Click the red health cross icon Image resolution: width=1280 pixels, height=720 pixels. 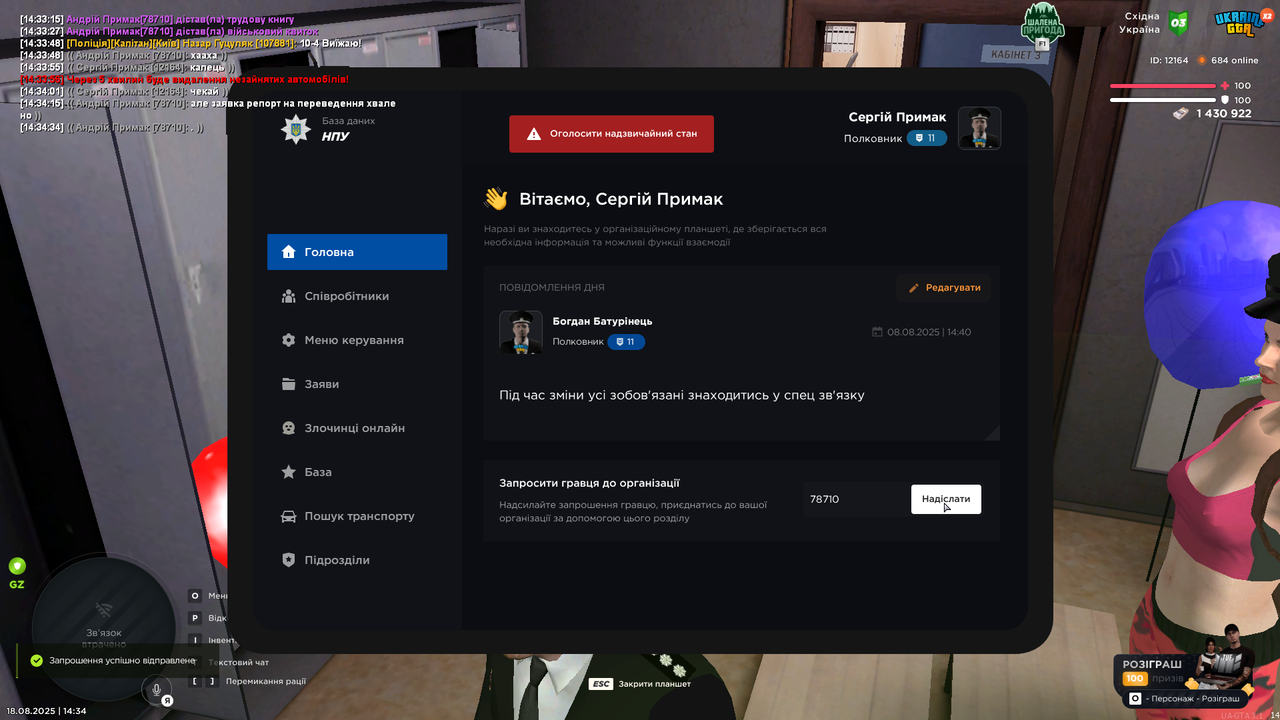point(1226,86)
